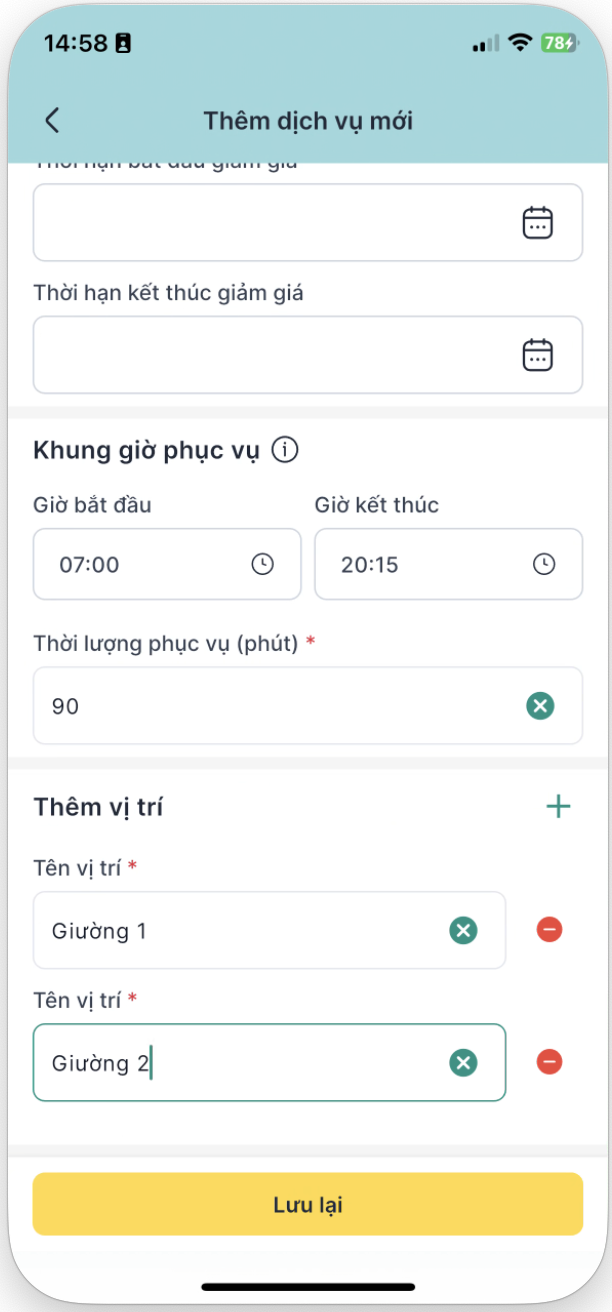The image size is (612, 1312).
Task: Tap the back arrow in header
Action: 53,121
